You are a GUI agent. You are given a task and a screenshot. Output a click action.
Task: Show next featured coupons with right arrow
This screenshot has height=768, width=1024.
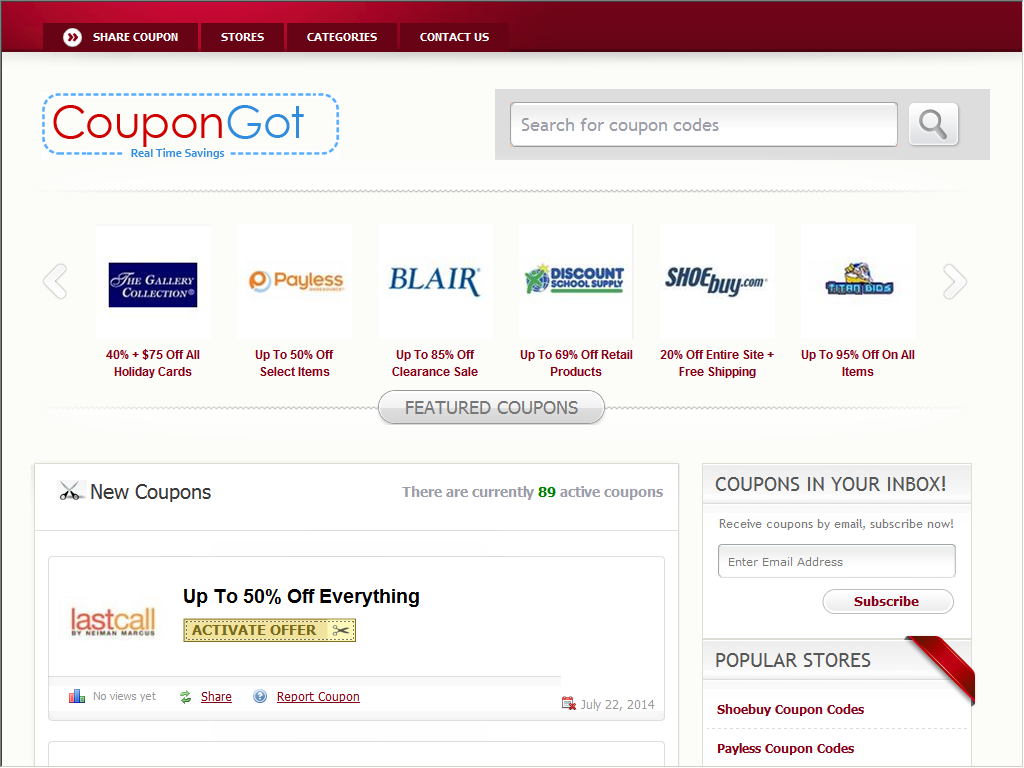955,281
